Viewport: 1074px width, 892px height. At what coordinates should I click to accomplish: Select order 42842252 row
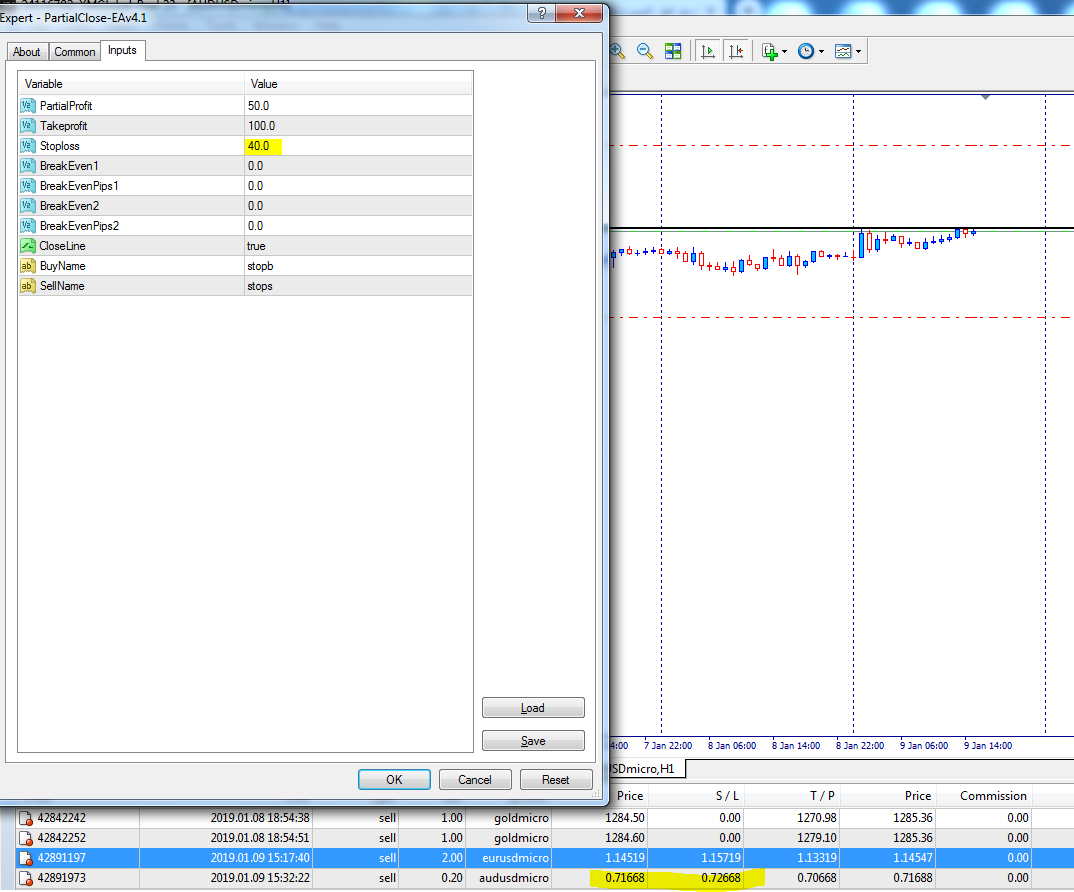point(545,838)
